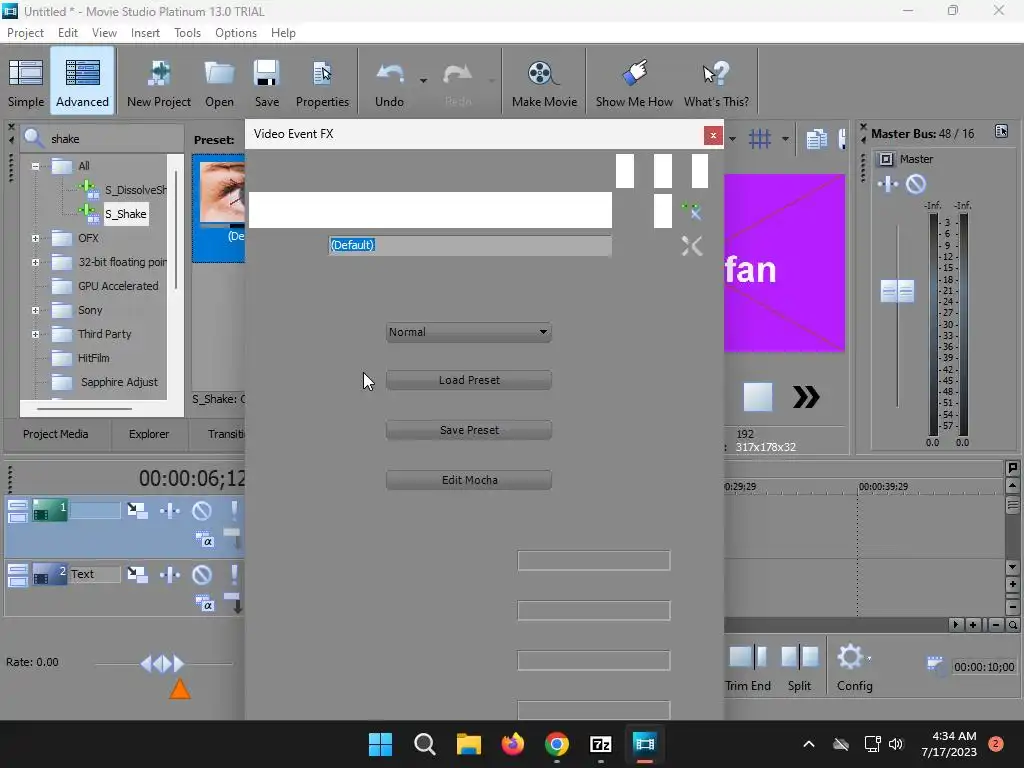Select the HitFilm folder
The height and width of the screenshot is (768, 1024).
(93, 358)
